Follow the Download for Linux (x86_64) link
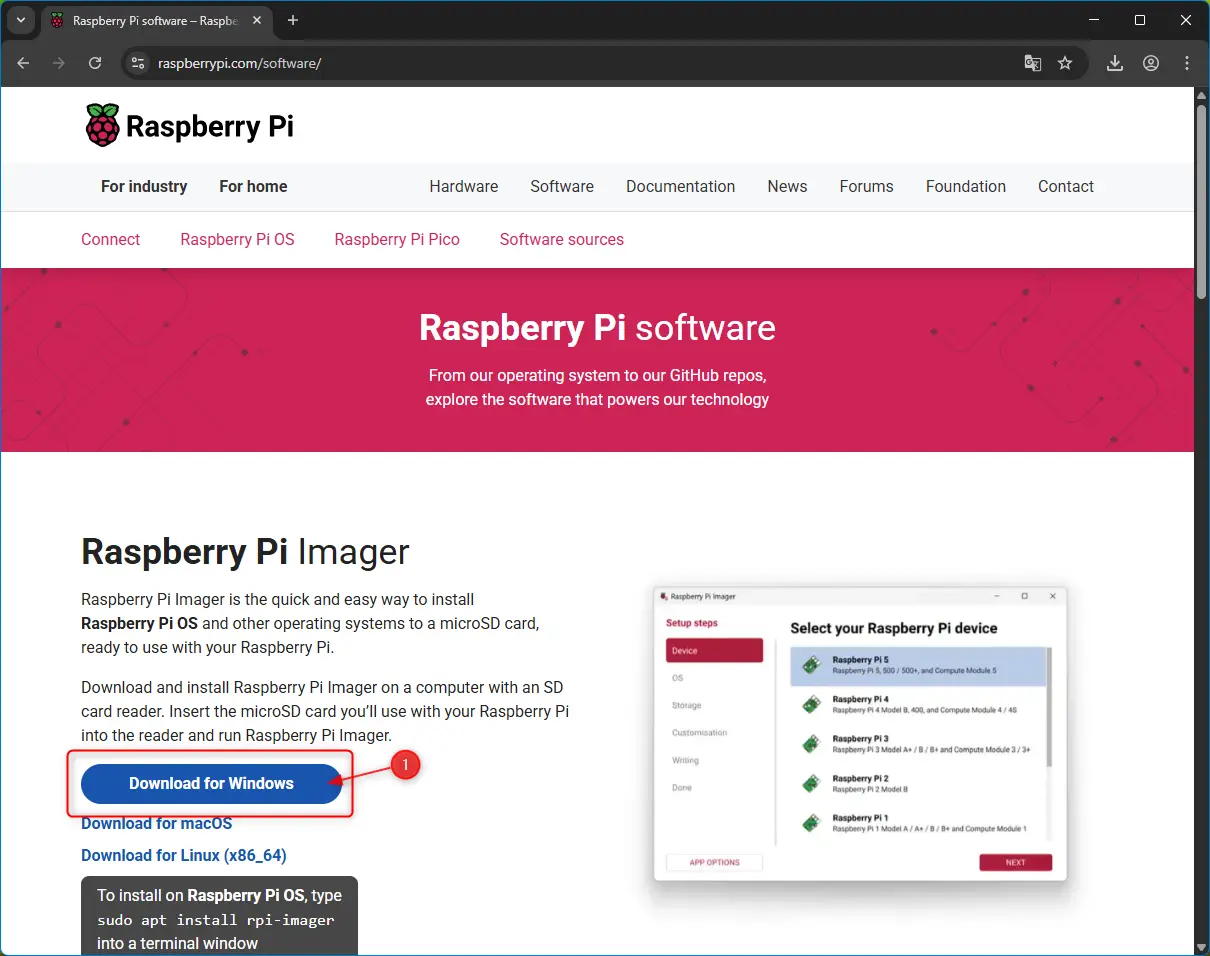 tap(184, 855)
